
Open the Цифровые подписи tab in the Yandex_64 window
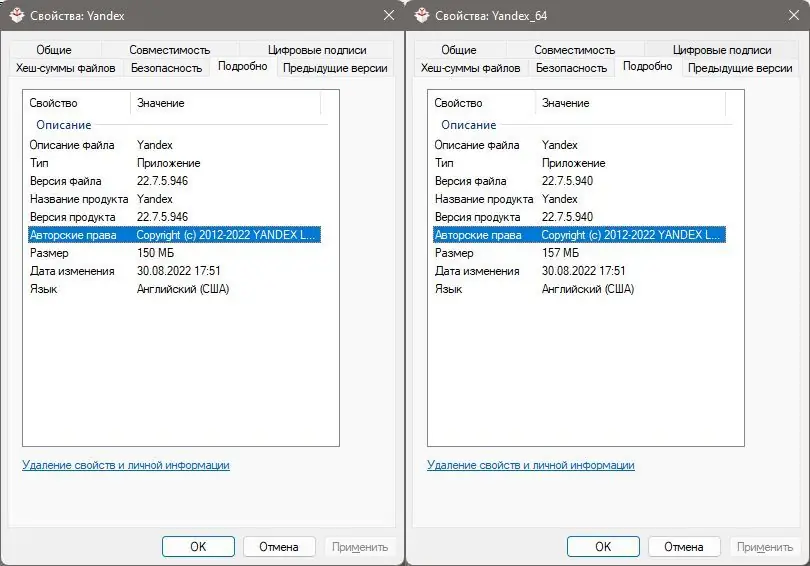click(722, 50)
